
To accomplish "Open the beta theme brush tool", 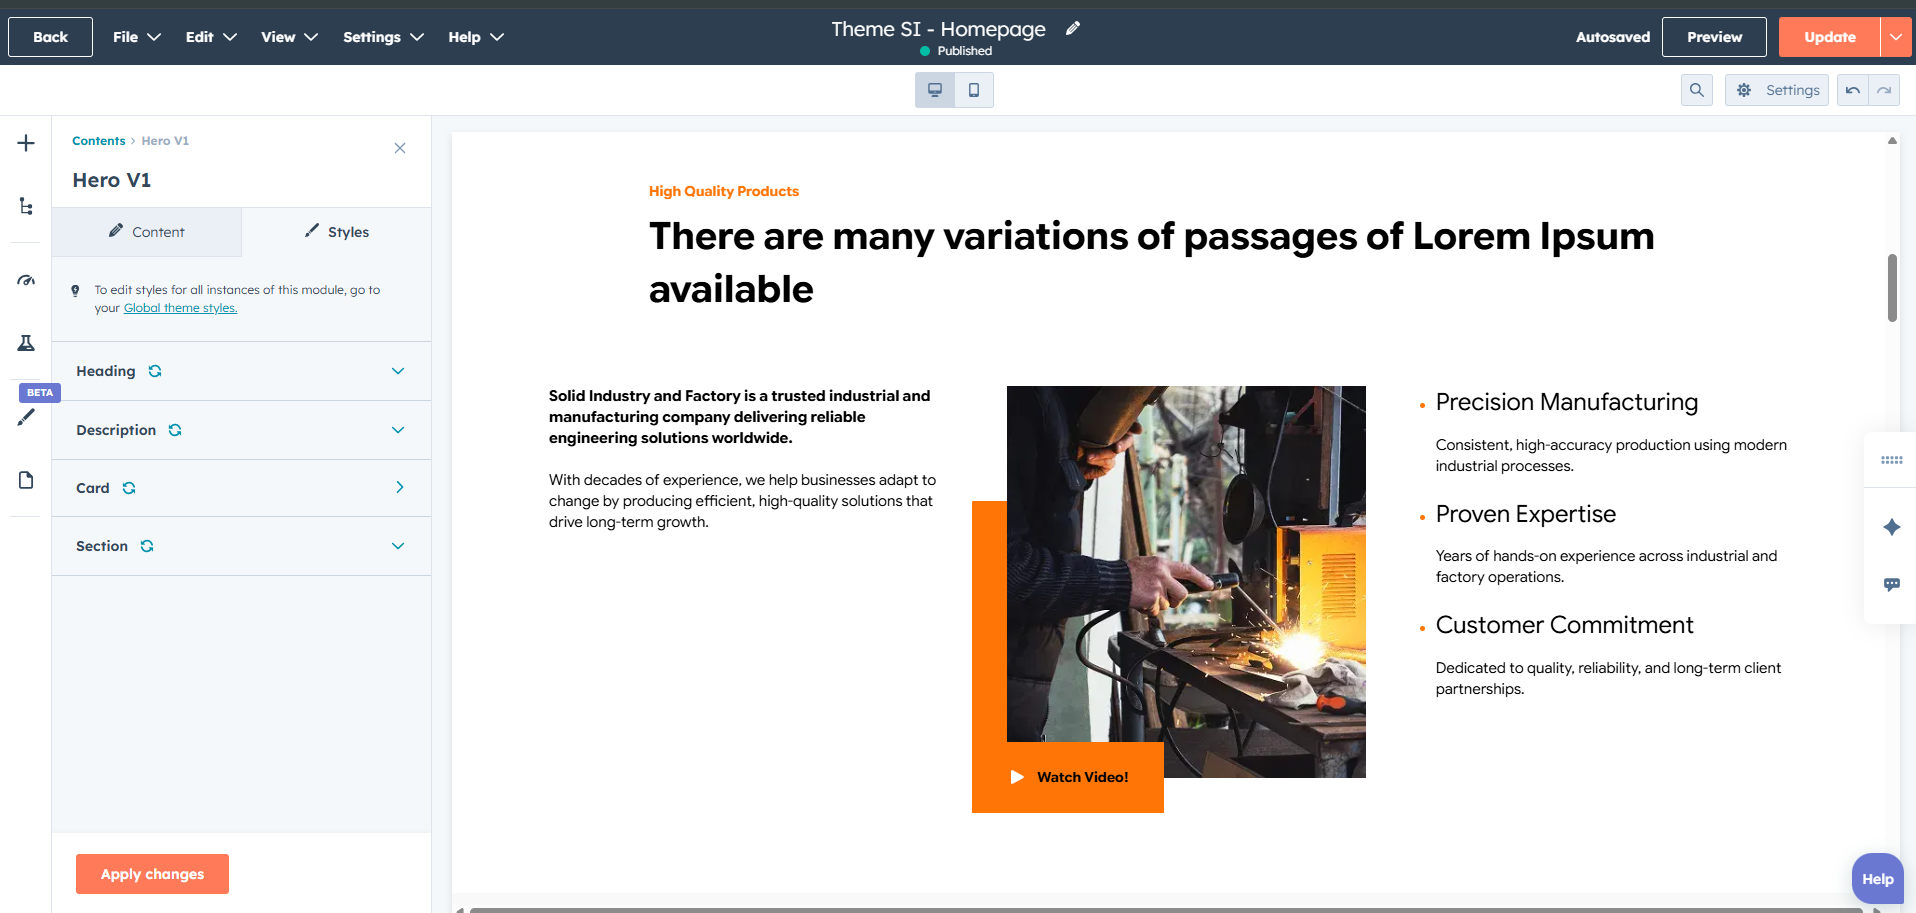I will pos(26,417).
